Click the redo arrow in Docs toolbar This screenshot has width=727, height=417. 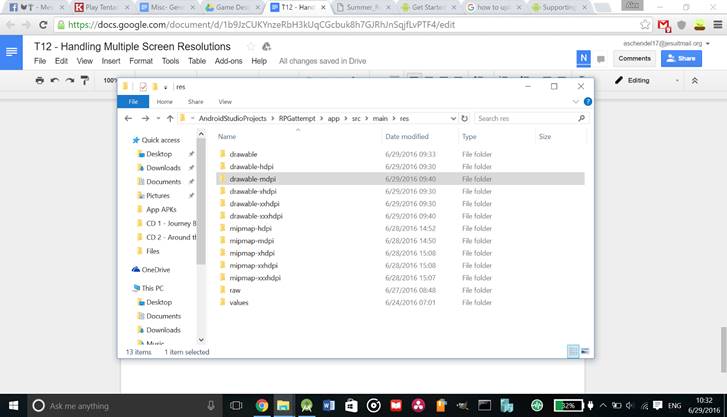coord(70,80)
